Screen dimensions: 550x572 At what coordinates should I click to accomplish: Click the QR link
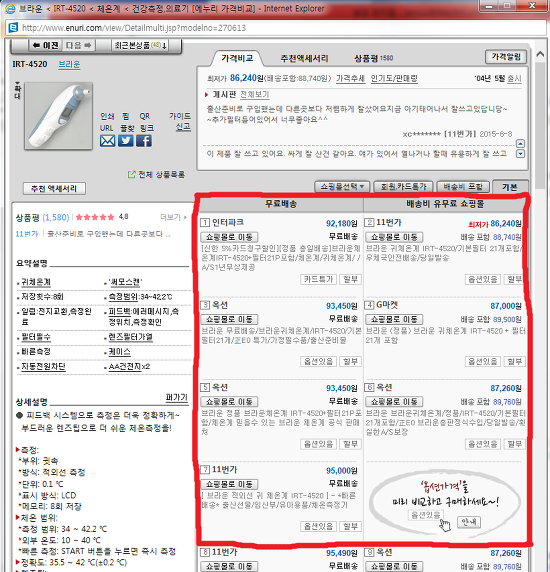click(145, 116)
